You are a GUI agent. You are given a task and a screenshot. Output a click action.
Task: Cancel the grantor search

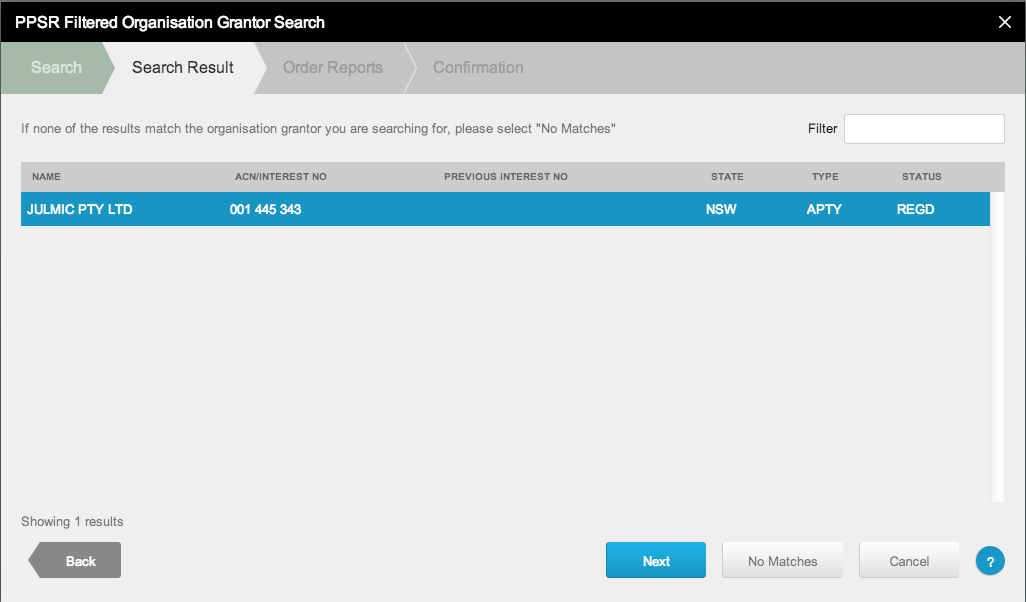909,560
